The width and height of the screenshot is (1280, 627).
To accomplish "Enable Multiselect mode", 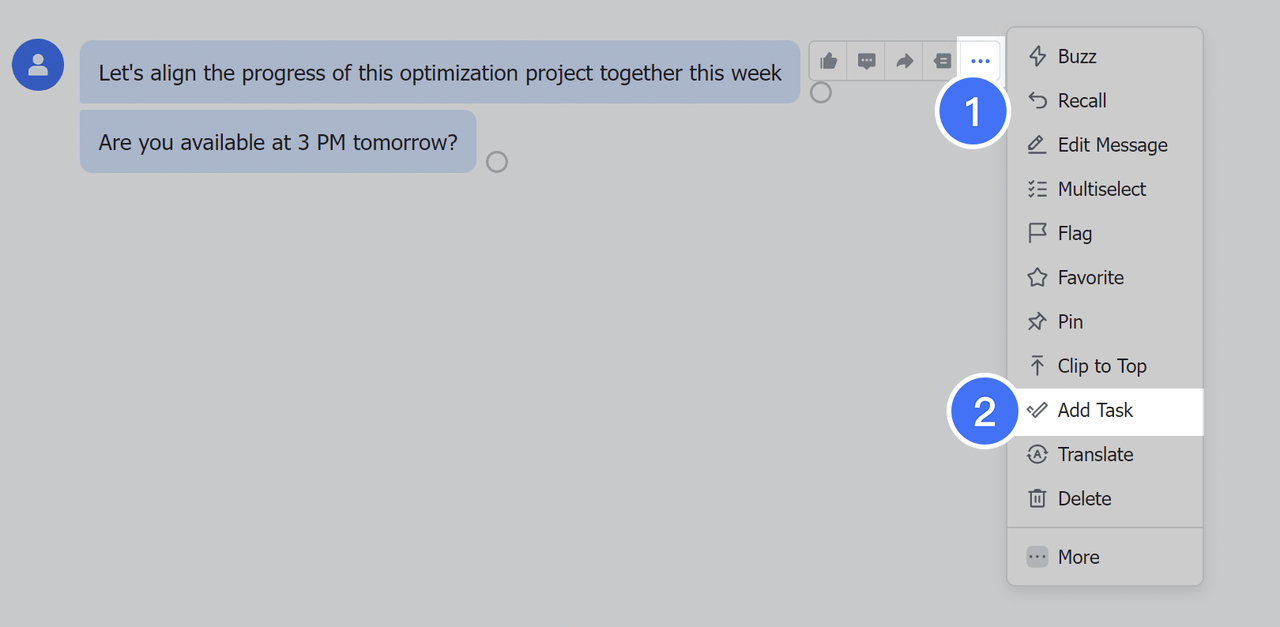I will pos(1100,188).
